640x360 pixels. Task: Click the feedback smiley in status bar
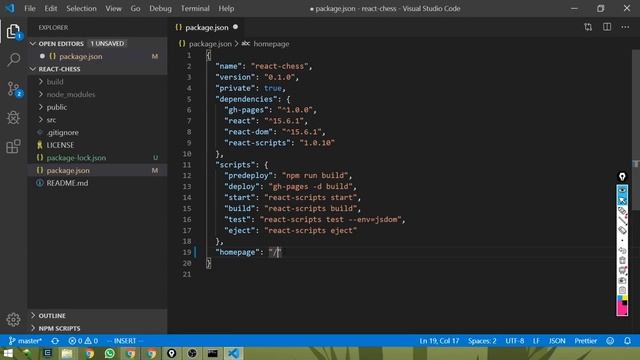pos(610,341)
